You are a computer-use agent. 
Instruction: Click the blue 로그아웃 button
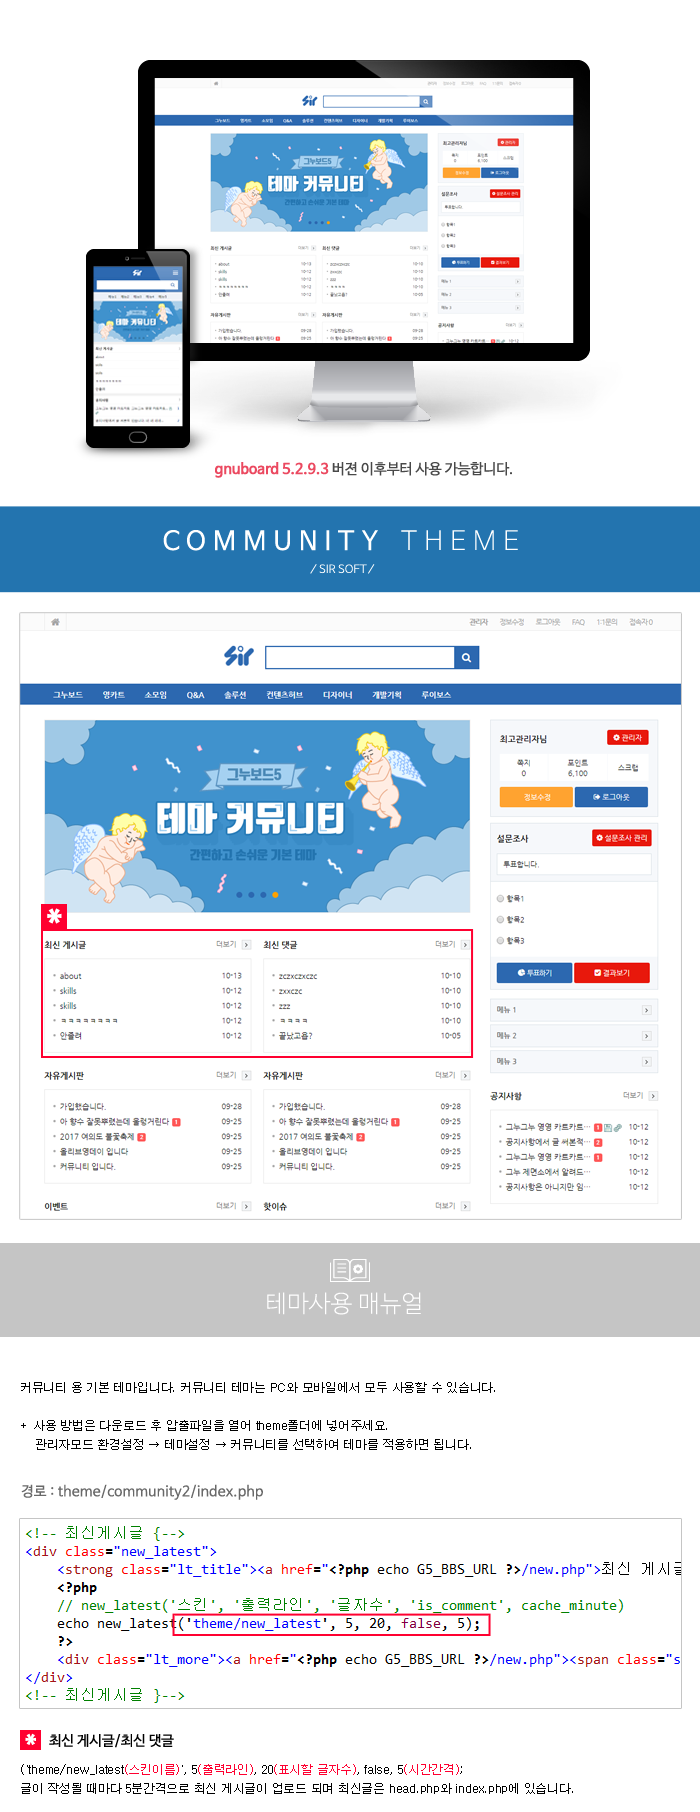tap(611, 797)
